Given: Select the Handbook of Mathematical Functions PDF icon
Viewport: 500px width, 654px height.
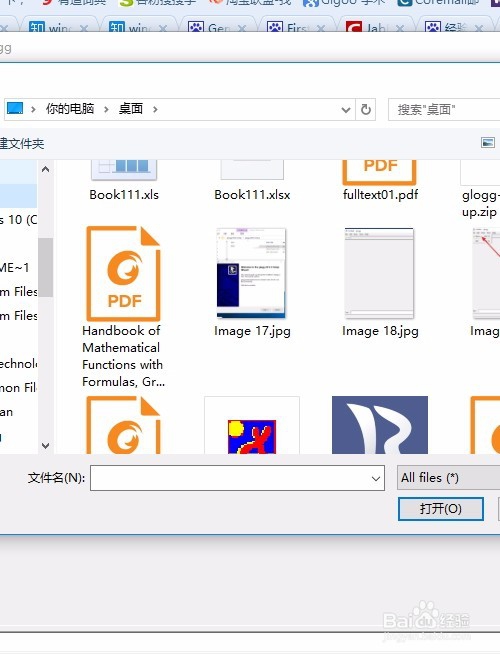Looking at the screenshot, I should tap(123, 274).
